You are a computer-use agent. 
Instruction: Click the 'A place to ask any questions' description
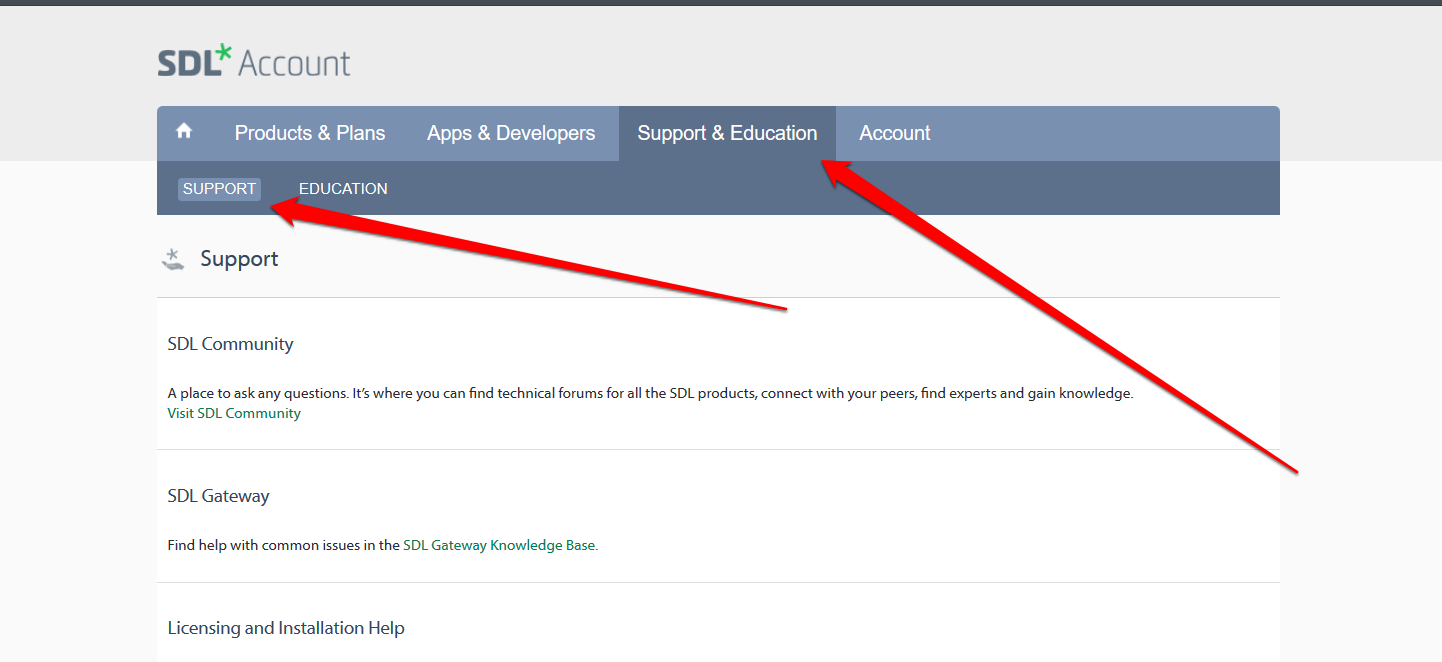coord(650,393)
